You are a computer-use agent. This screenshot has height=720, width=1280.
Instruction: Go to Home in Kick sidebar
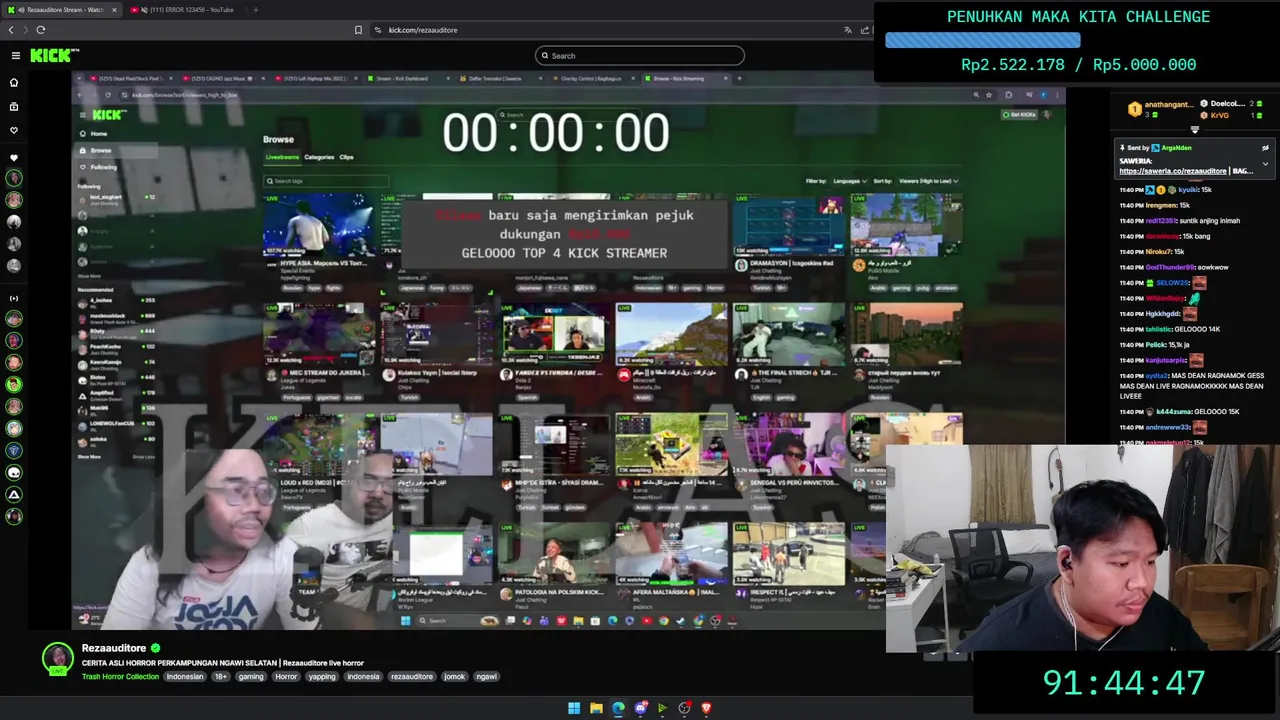[14, 82]
